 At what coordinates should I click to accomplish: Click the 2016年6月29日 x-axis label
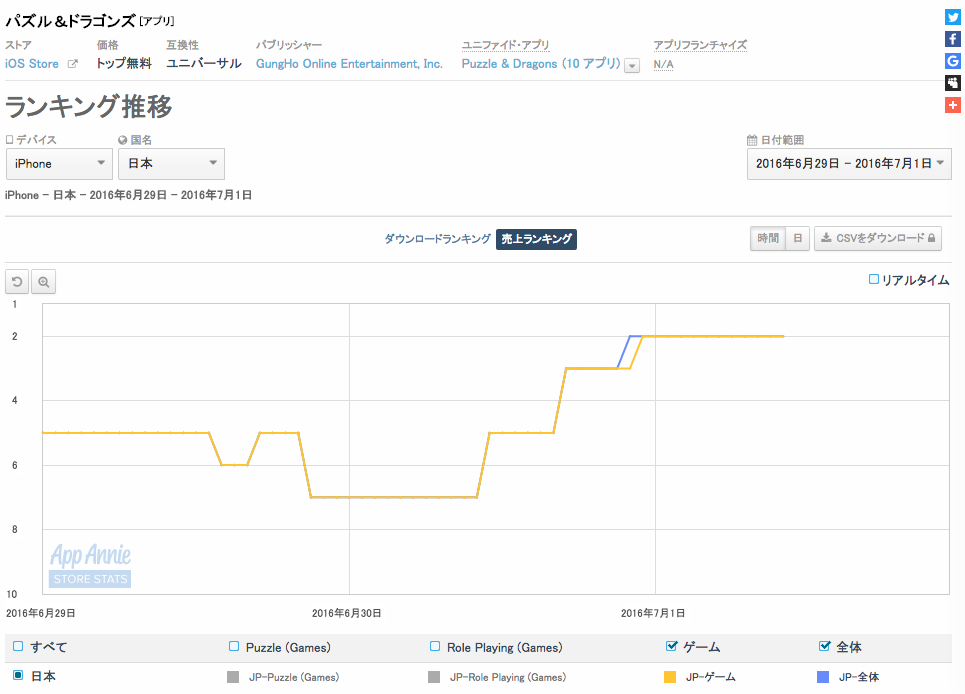41,613
